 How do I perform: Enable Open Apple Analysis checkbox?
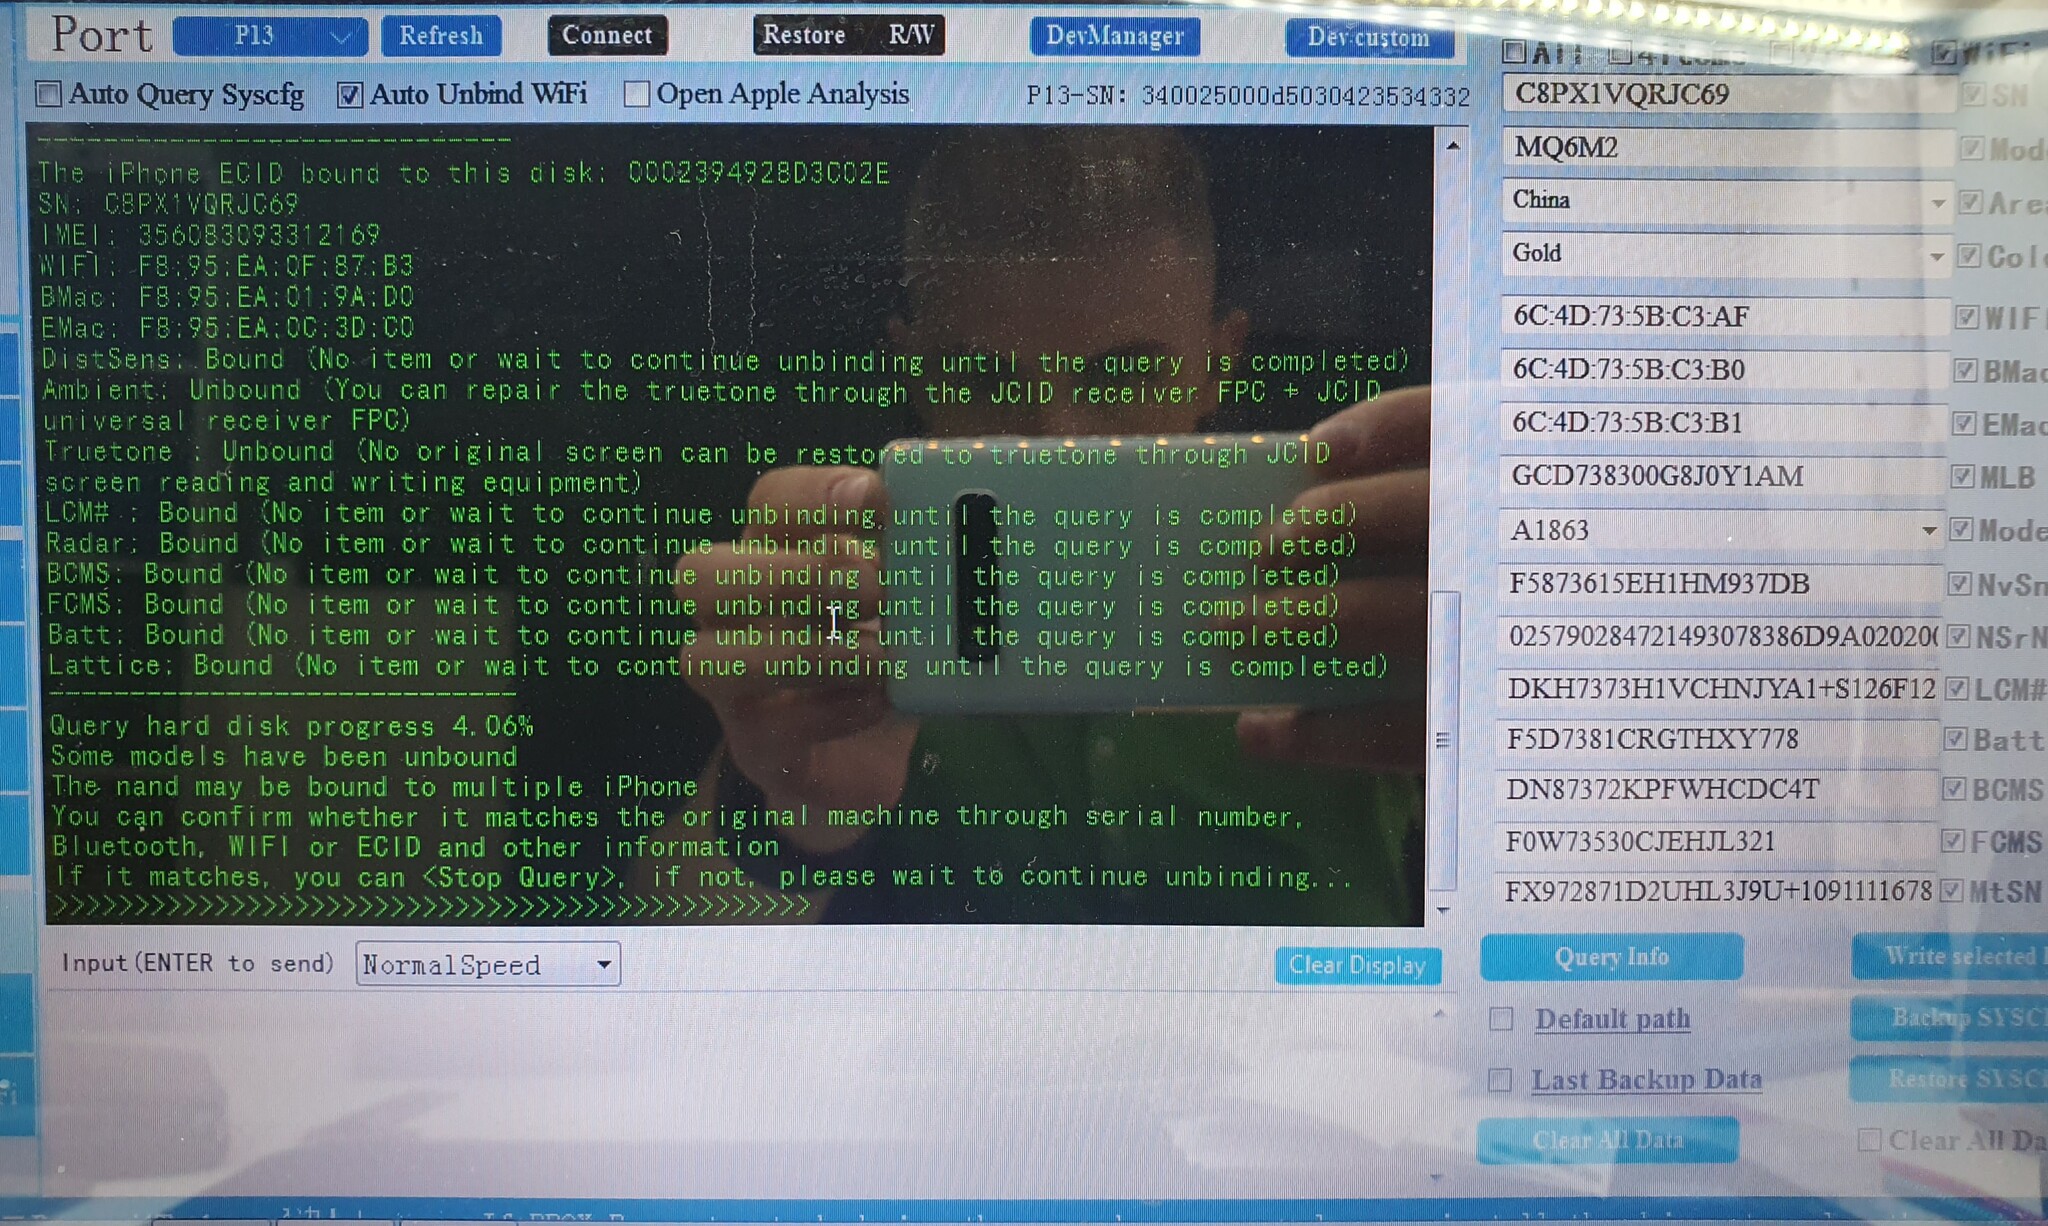click(x=636, y=94)
